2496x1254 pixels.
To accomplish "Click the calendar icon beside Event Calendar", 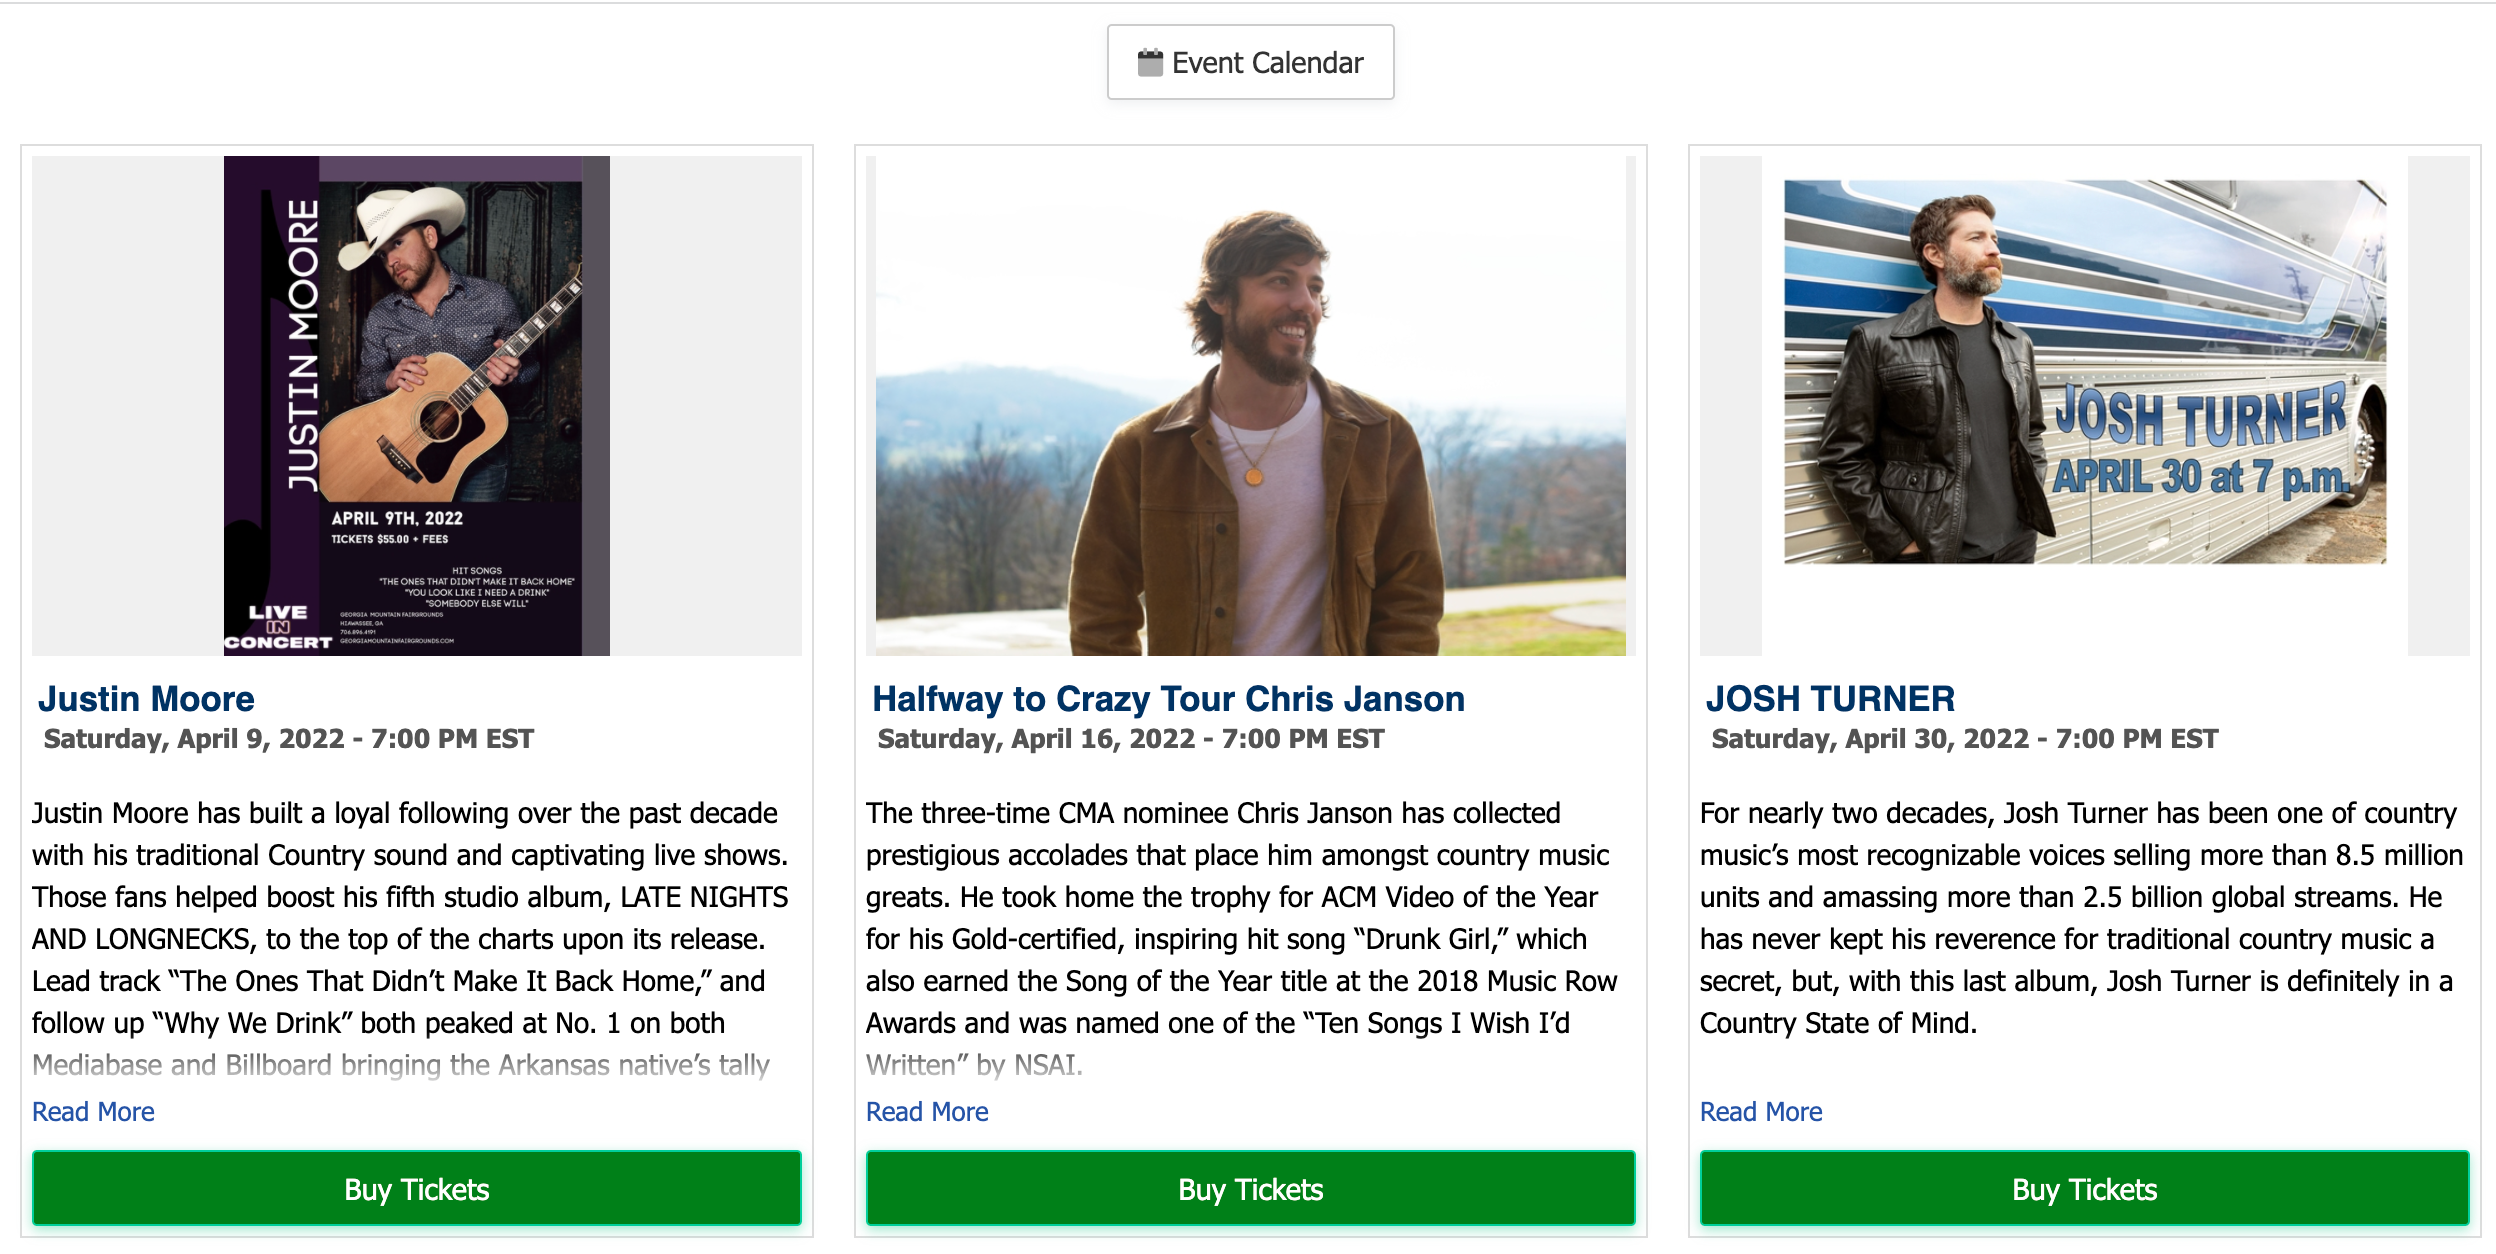I will [x=1150, y=63].
